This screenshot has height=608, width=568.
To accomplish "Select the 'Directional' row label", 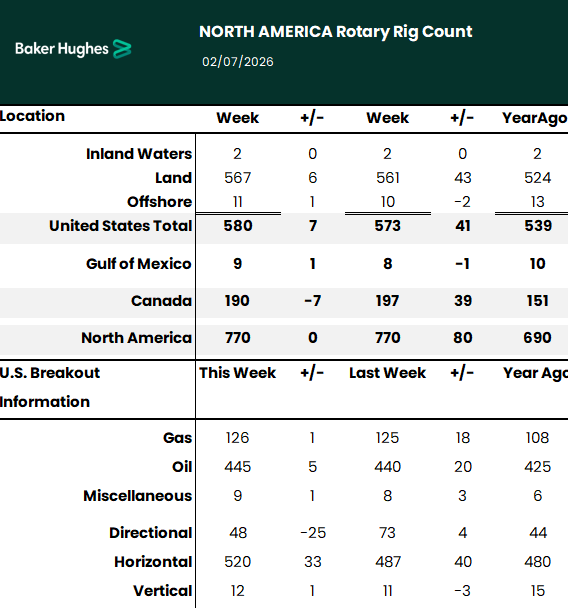I will coord(150,533).
